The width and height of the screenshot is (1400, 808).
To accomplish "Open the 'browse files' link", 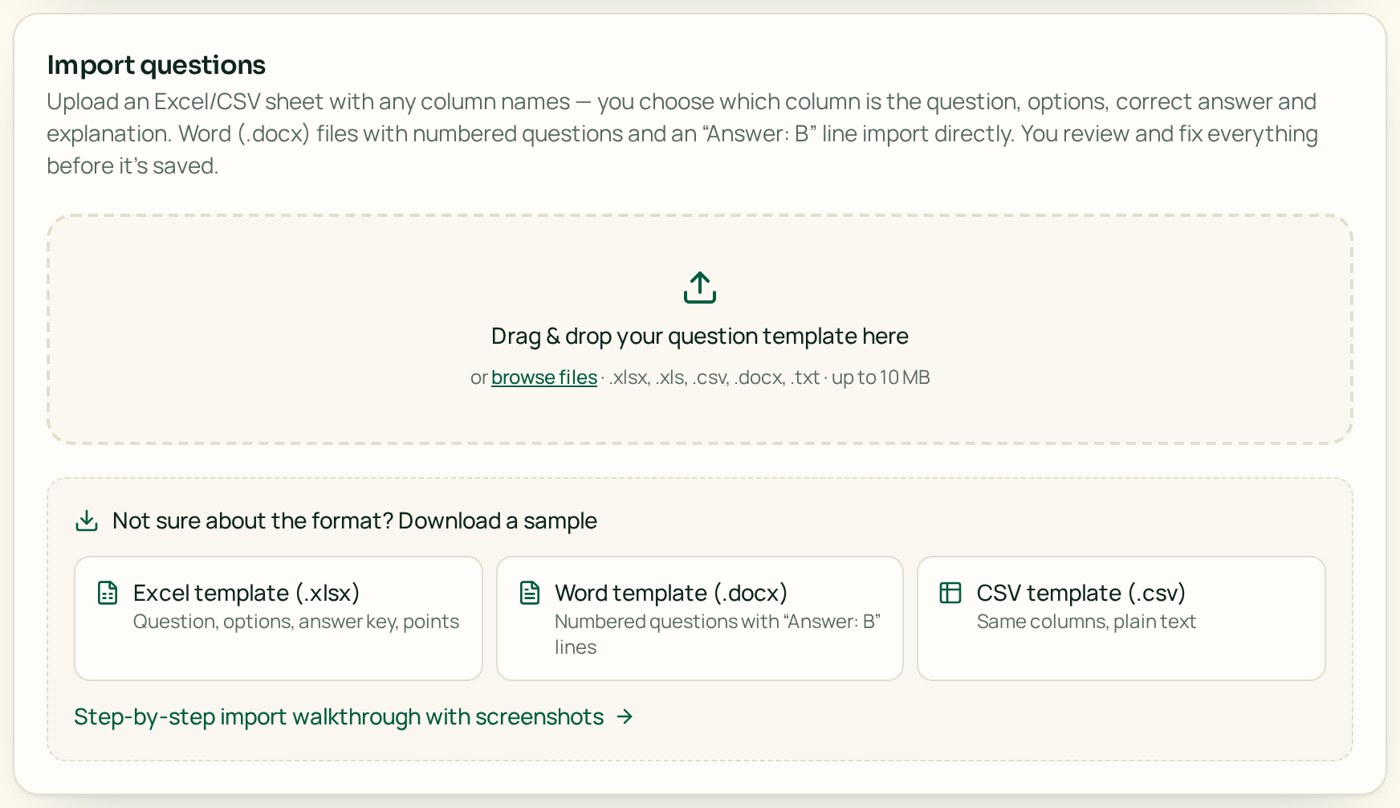I will [x=544, y=378].
